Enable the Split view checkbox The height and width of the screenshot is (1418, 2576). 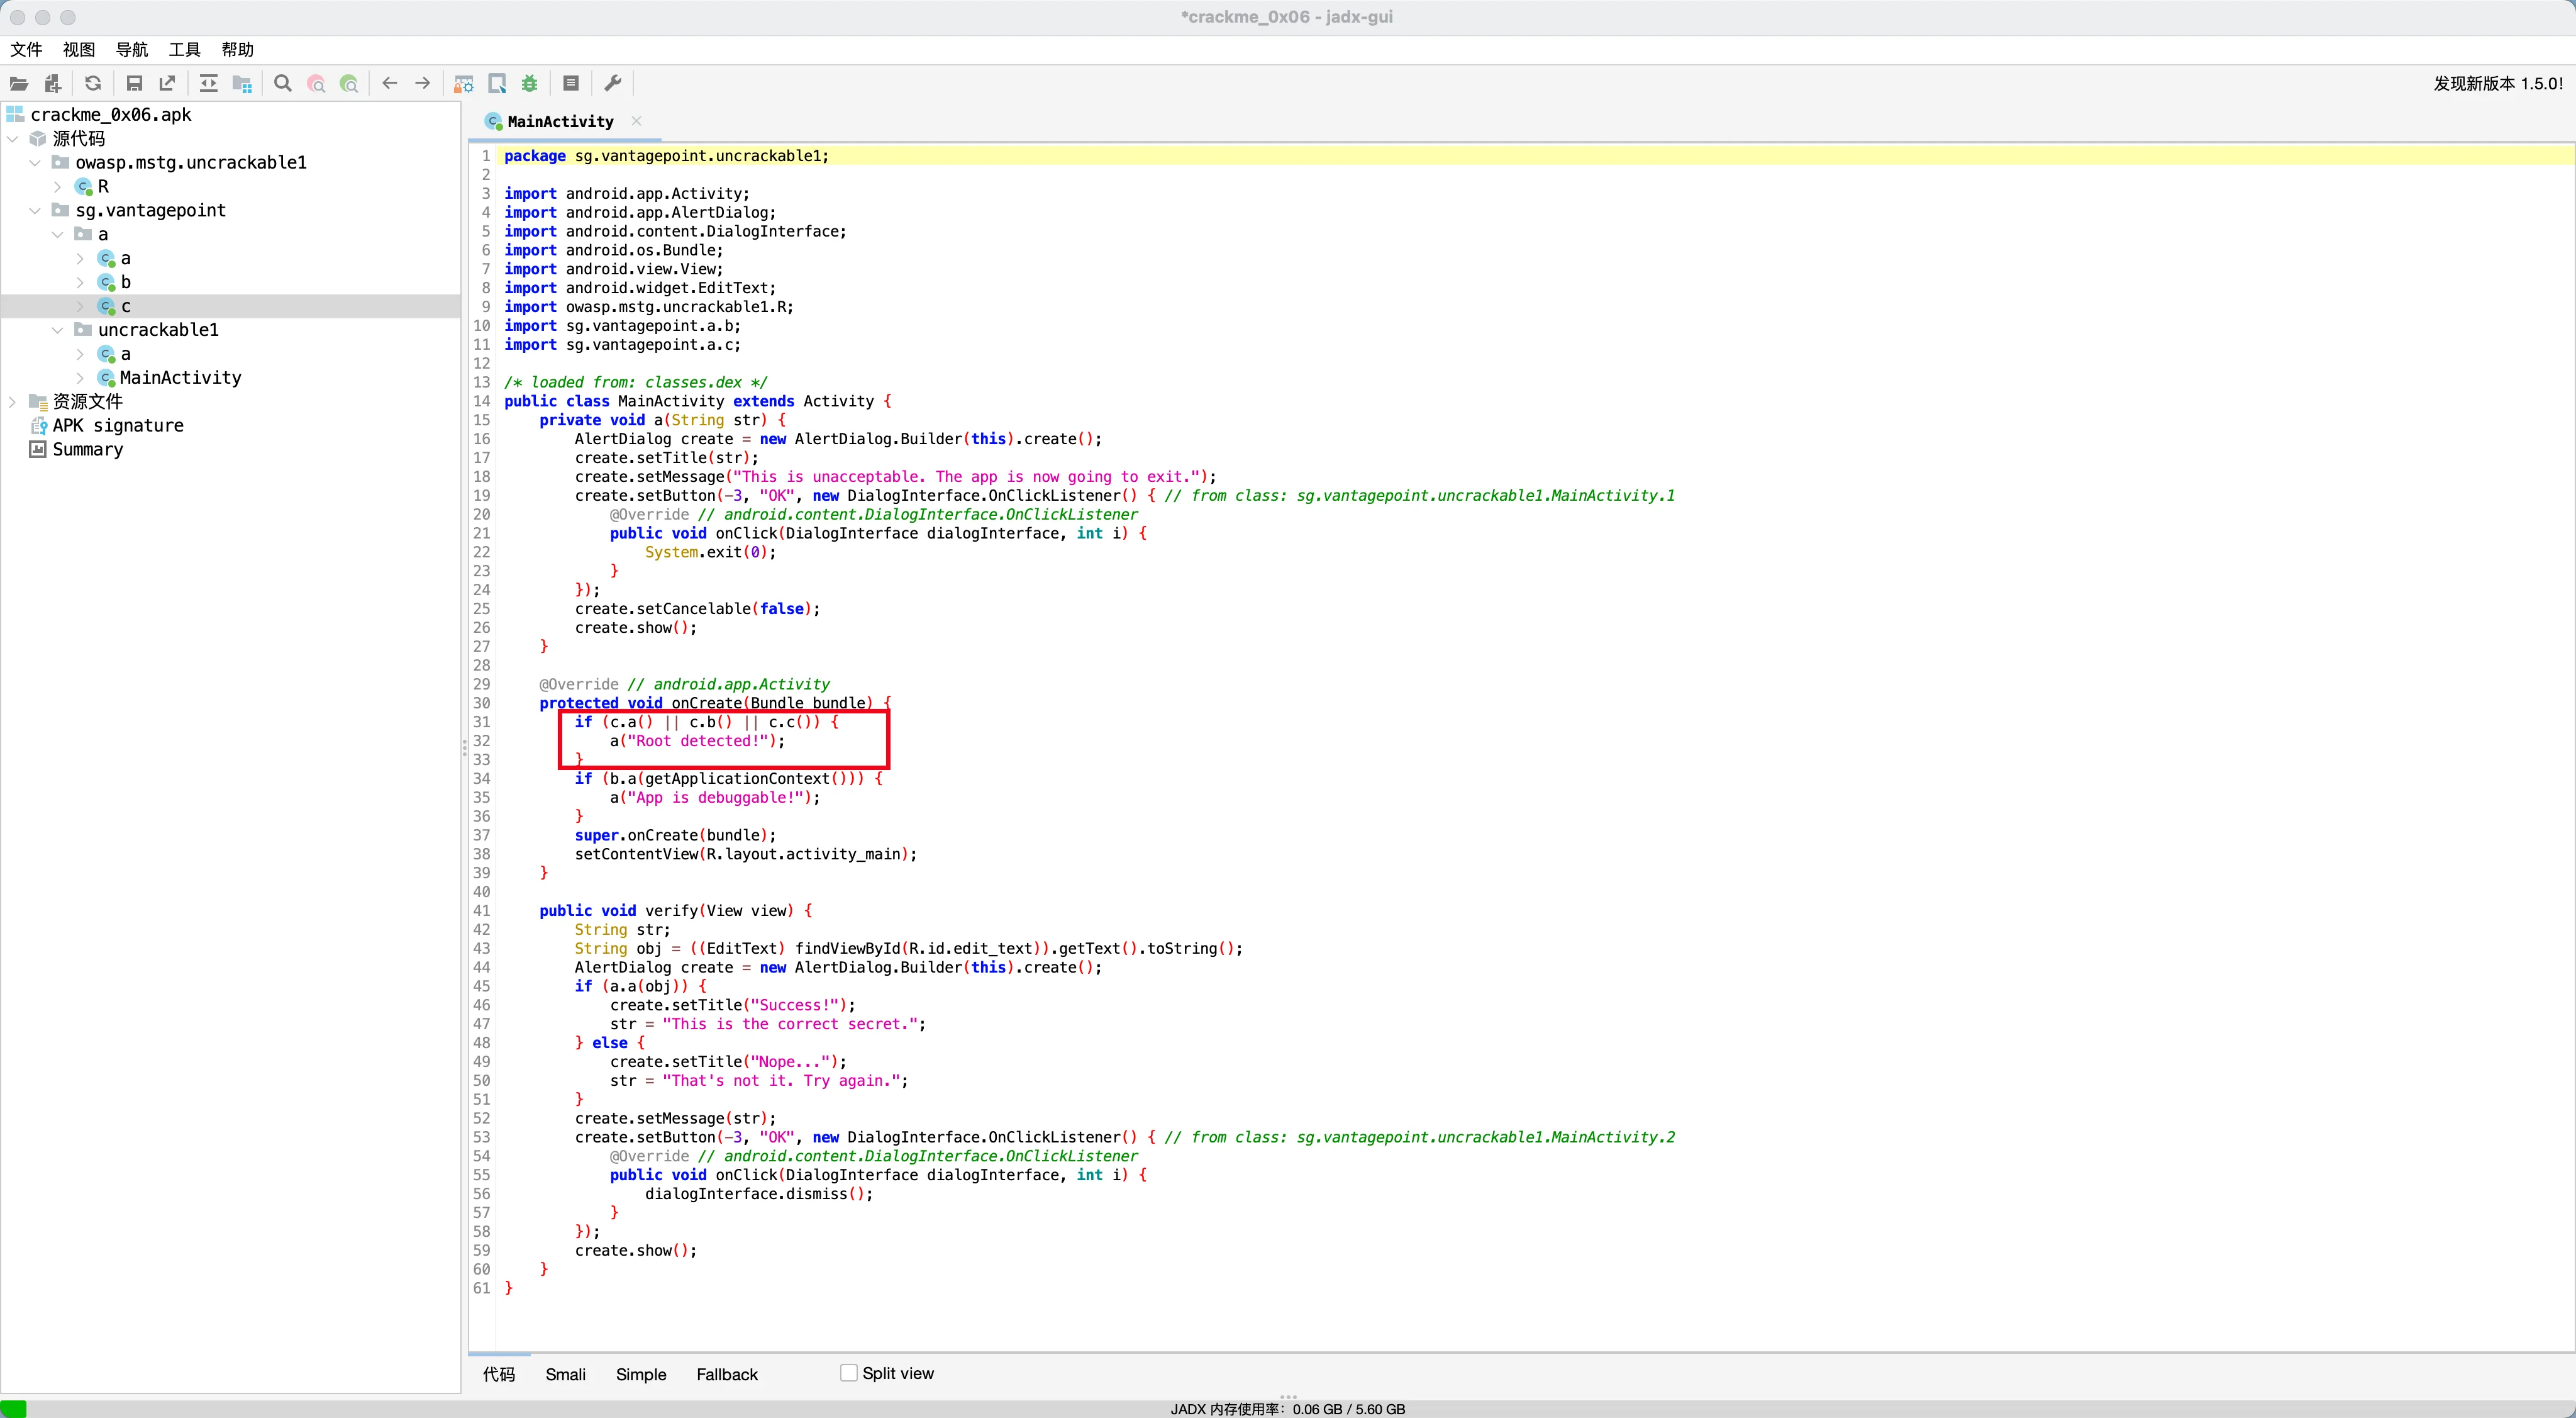(848, 1373)
